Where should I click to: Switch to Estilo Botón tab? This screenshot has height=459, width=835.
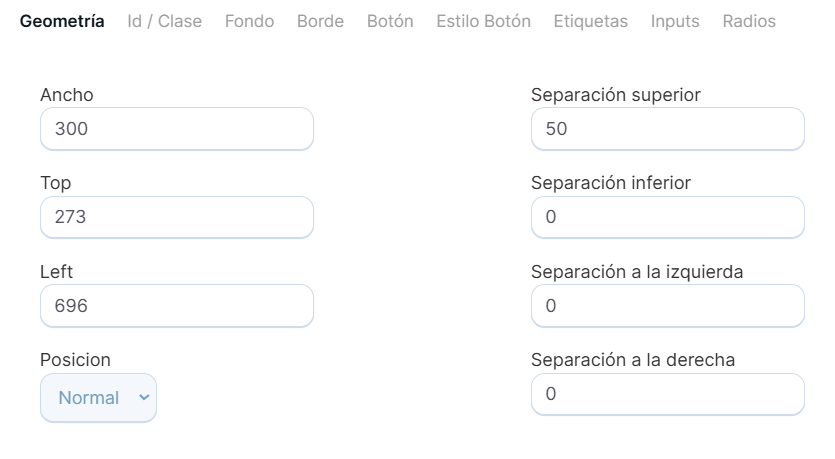tap(484, 21)
